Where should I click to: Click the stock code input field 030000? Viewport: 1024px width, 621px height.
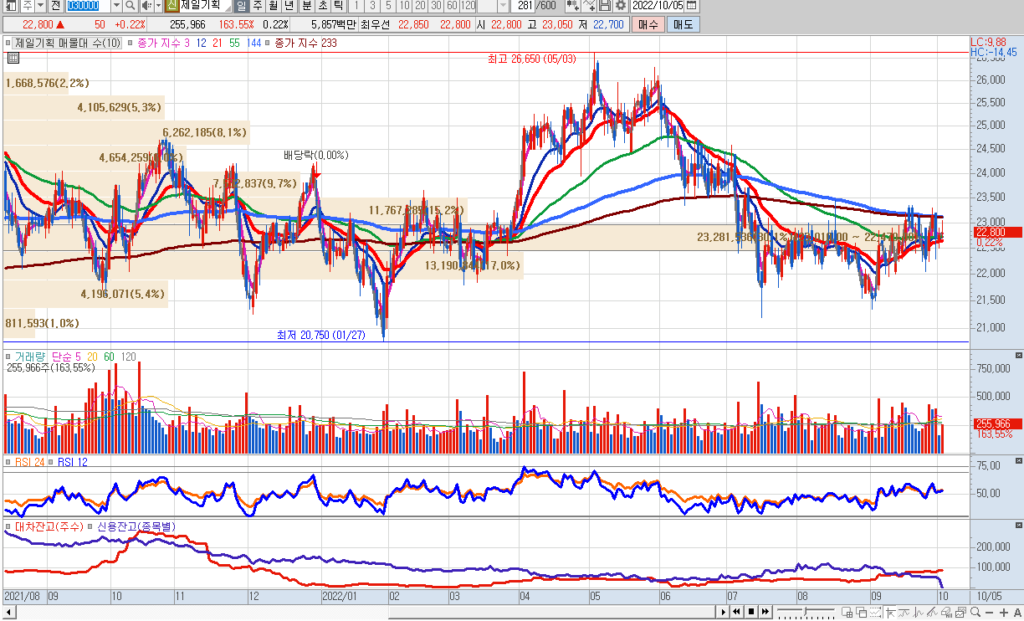point(88,6)
